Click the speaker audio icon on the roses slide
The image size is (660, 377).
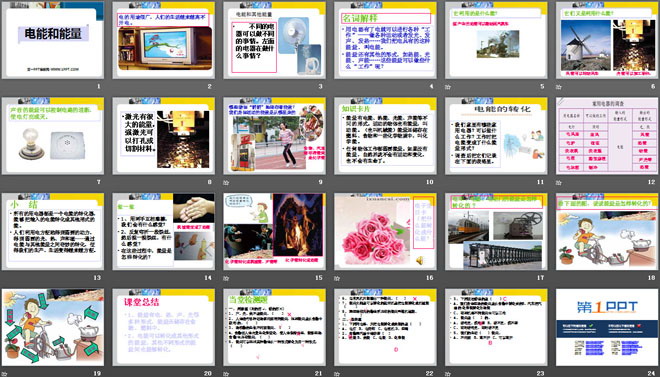(419, 261)
